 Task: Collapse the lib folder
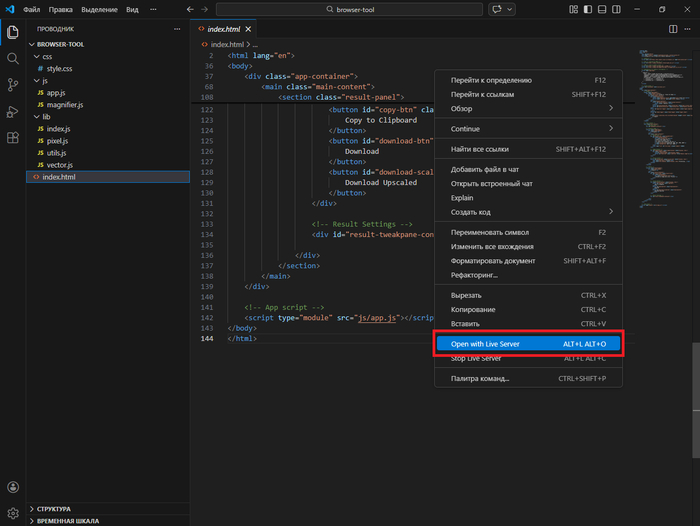click(x=46, y=117)
